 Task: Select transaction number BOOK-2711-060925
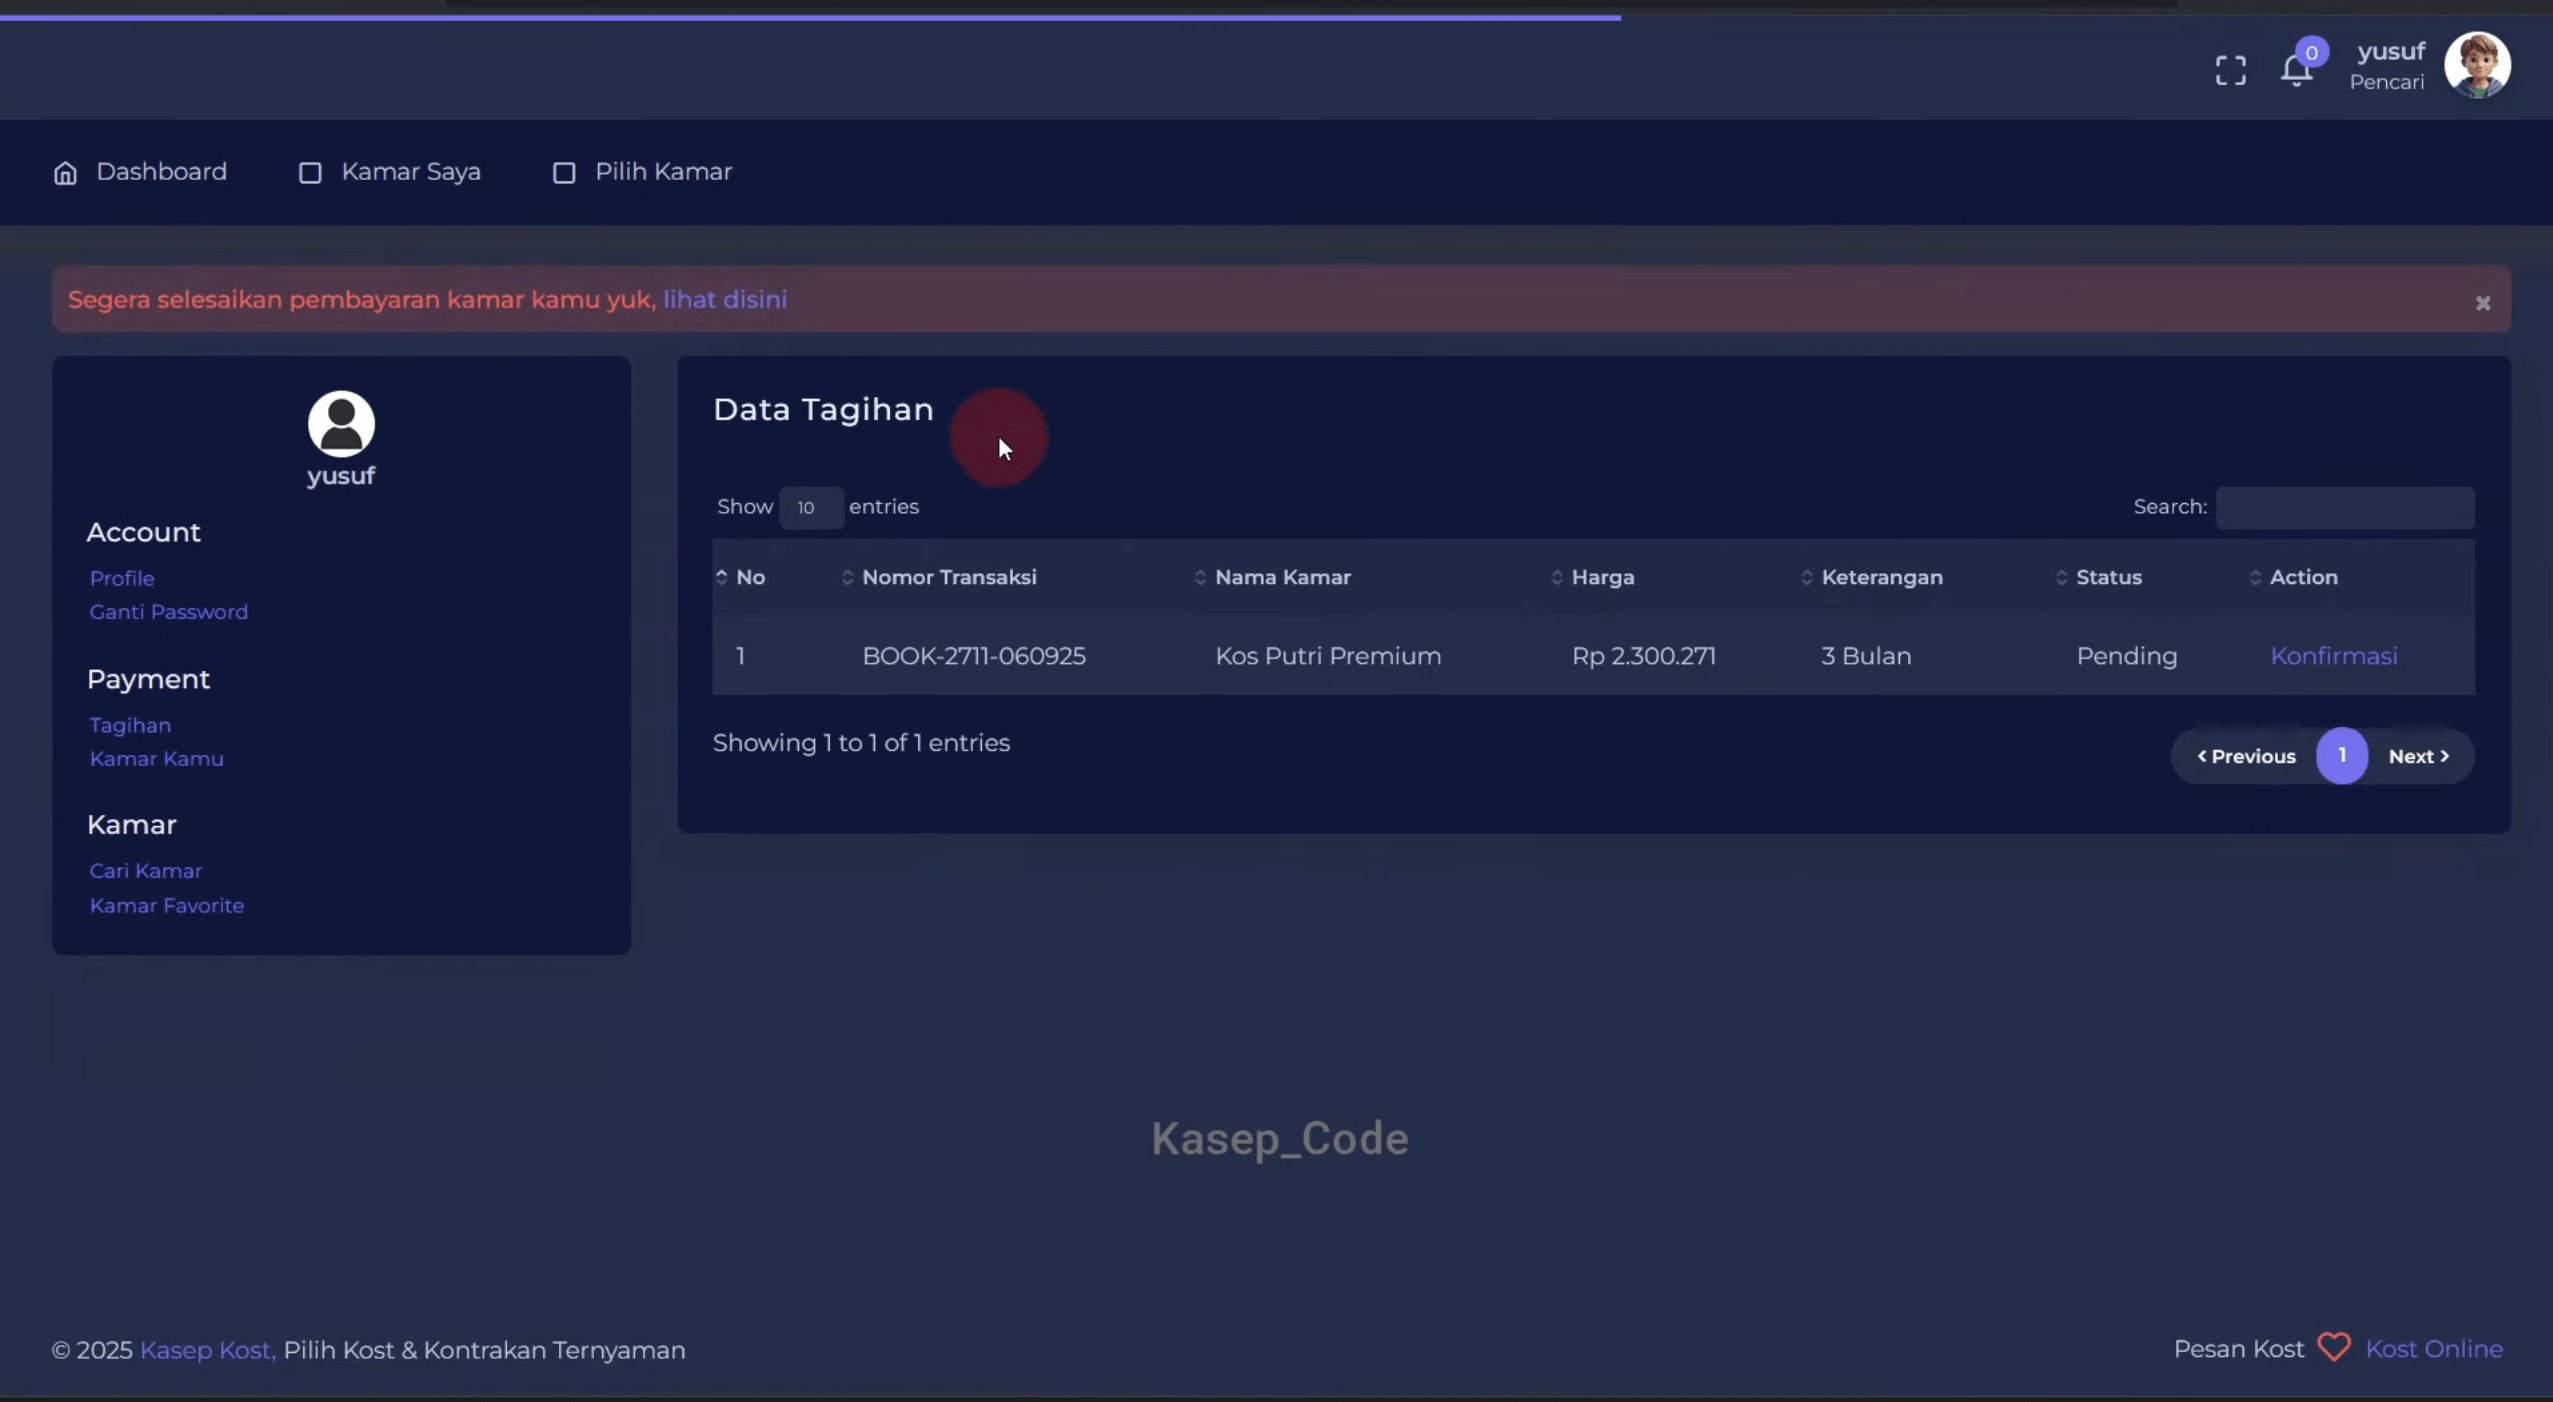tap(974, 656)
